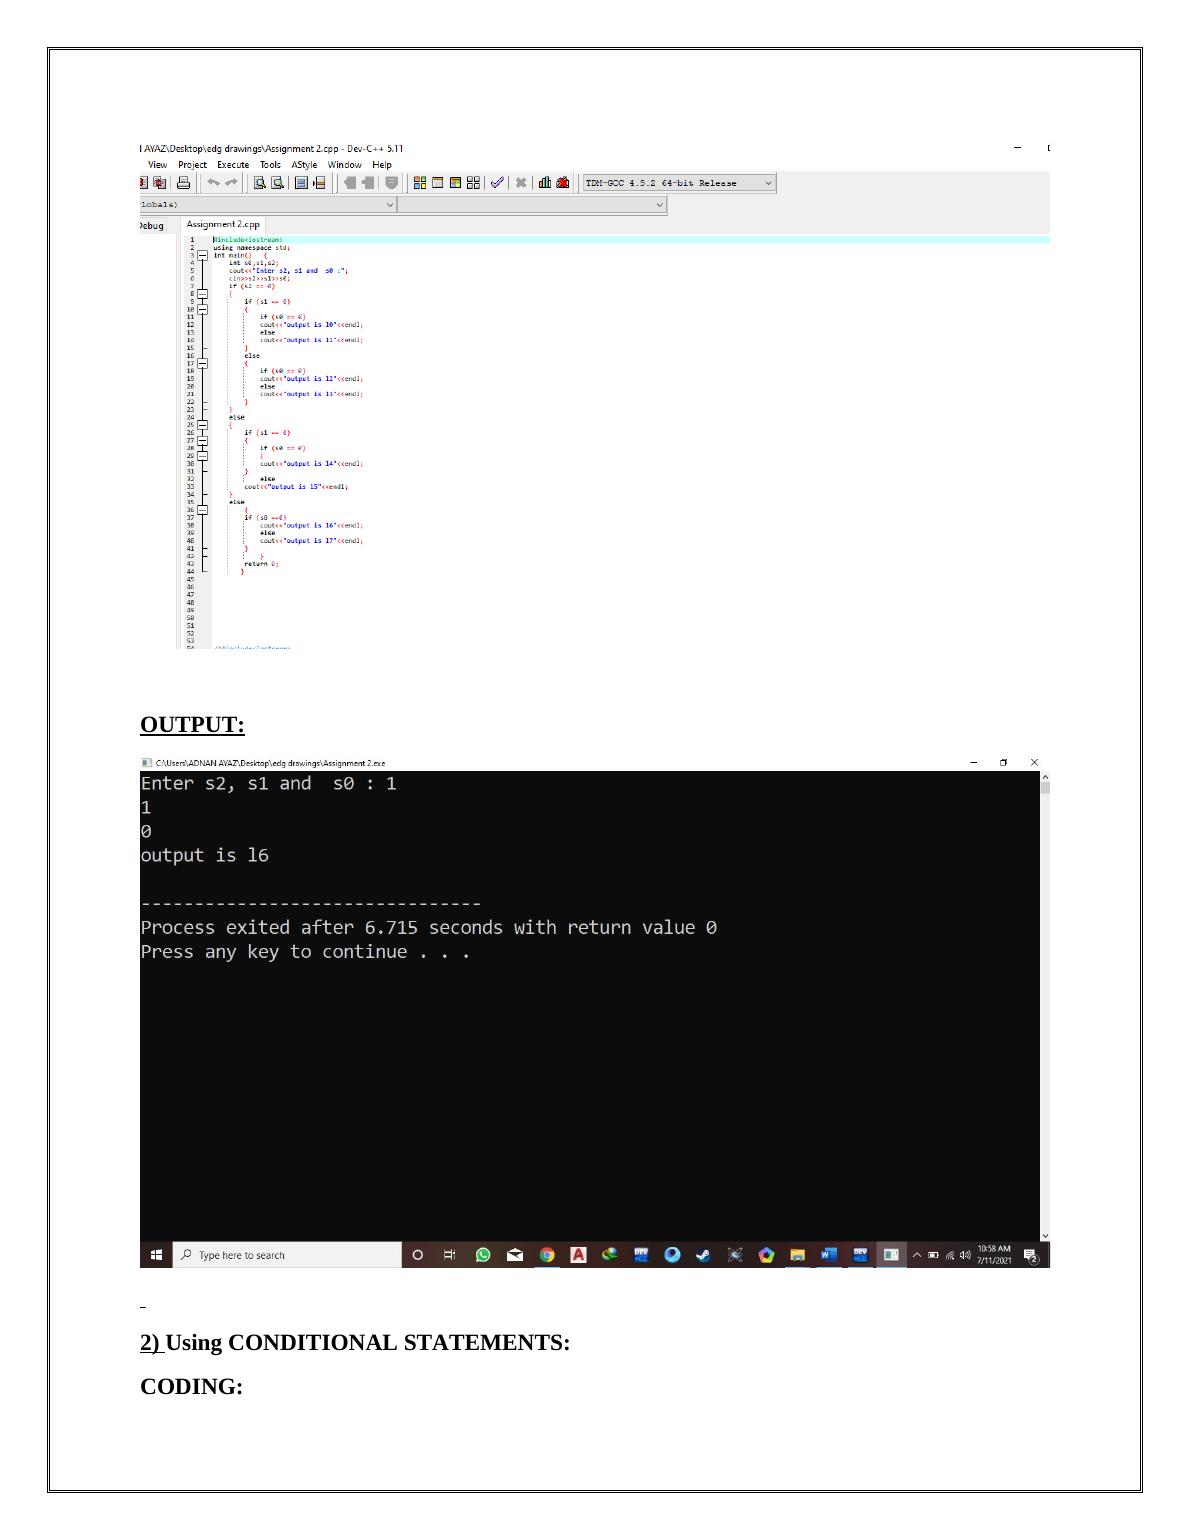Click the Windows Start button
The image size is (1190, 1540).
pyautogui.click(x=156, y=1255)
